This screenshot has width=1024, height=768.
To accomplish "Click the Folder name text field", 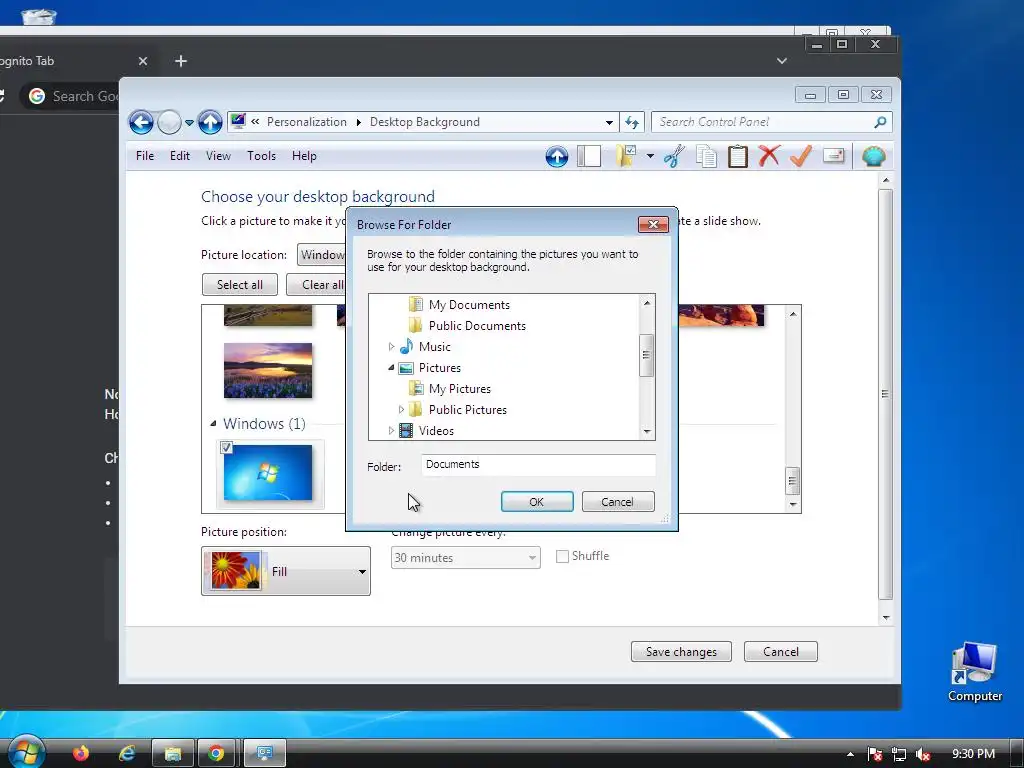I will pyautogui.click(x=538, y=465).
